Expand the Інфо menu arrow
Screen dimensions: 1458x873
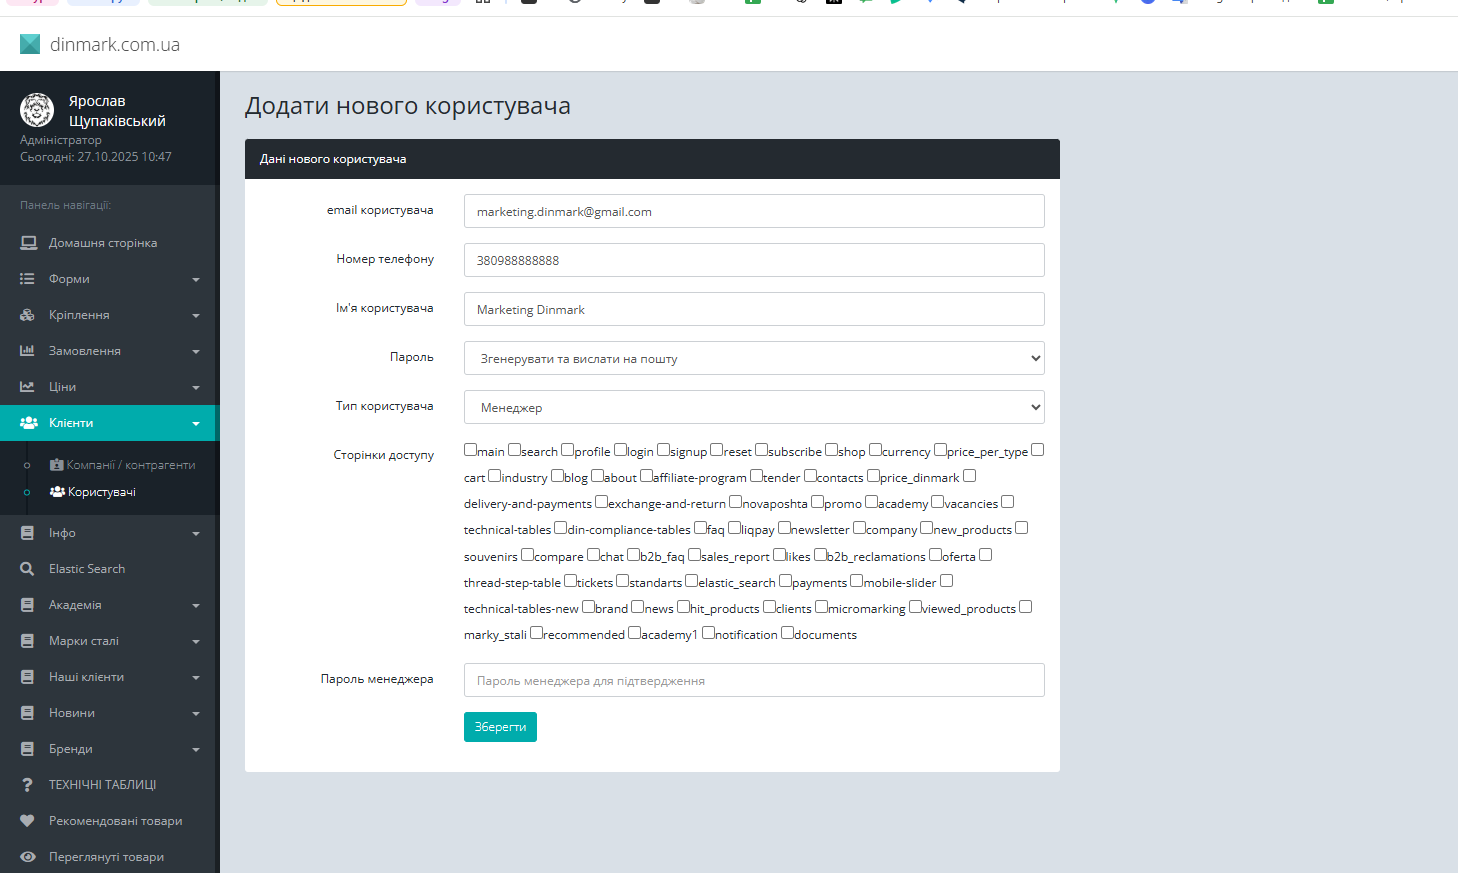coord(196,534)
